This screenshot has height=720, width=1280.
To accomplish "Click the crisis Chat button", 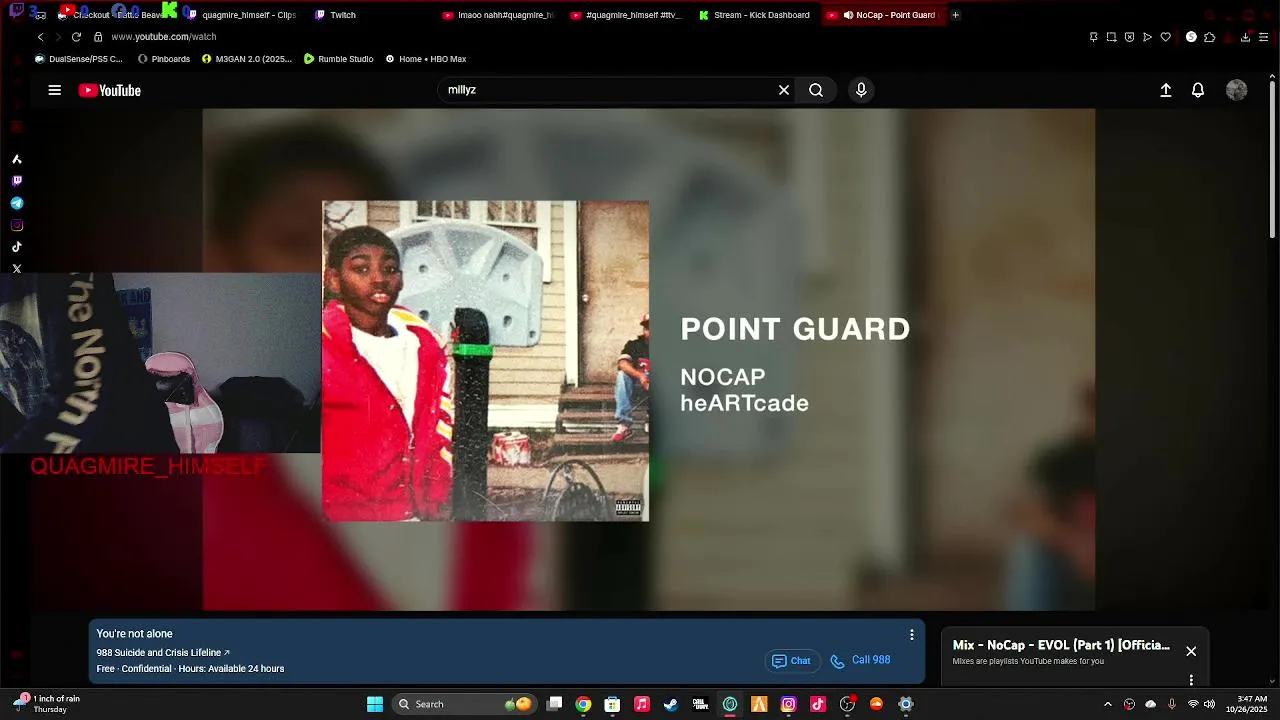I will (x=791, y=661).
